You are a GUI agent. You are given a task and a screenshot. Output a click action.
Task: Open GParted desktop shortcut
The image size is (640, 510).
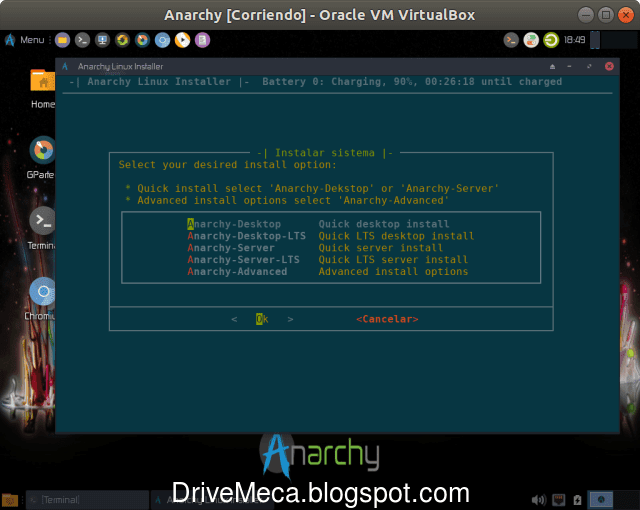41,157
